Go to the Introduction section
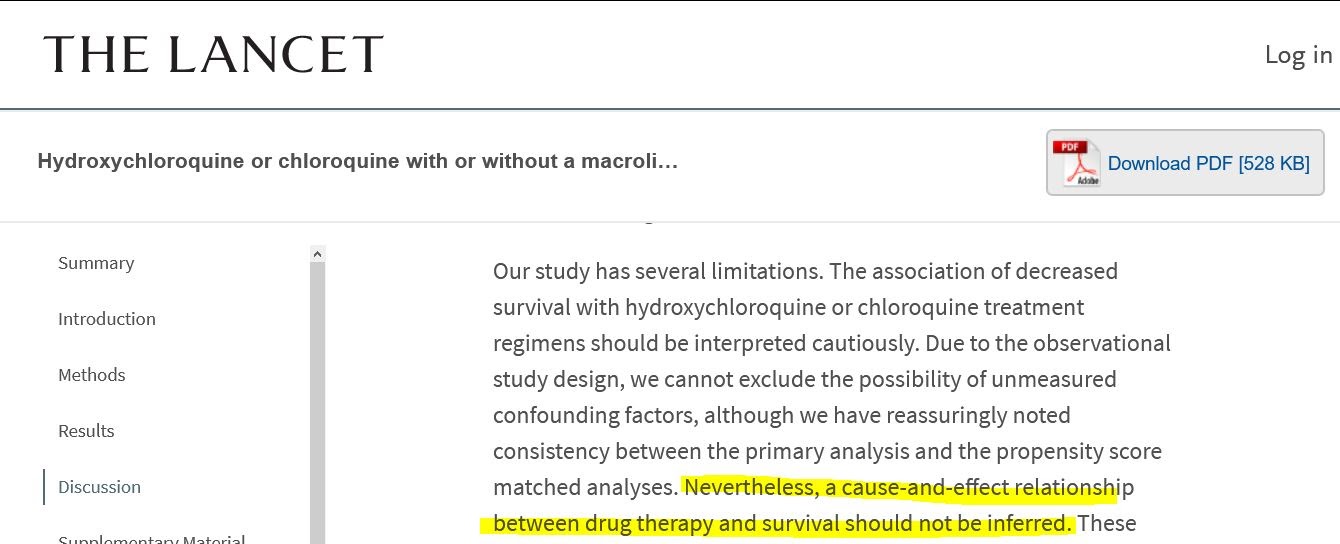The height and width of the screenshot is (544, 1340). pos(107,319)
